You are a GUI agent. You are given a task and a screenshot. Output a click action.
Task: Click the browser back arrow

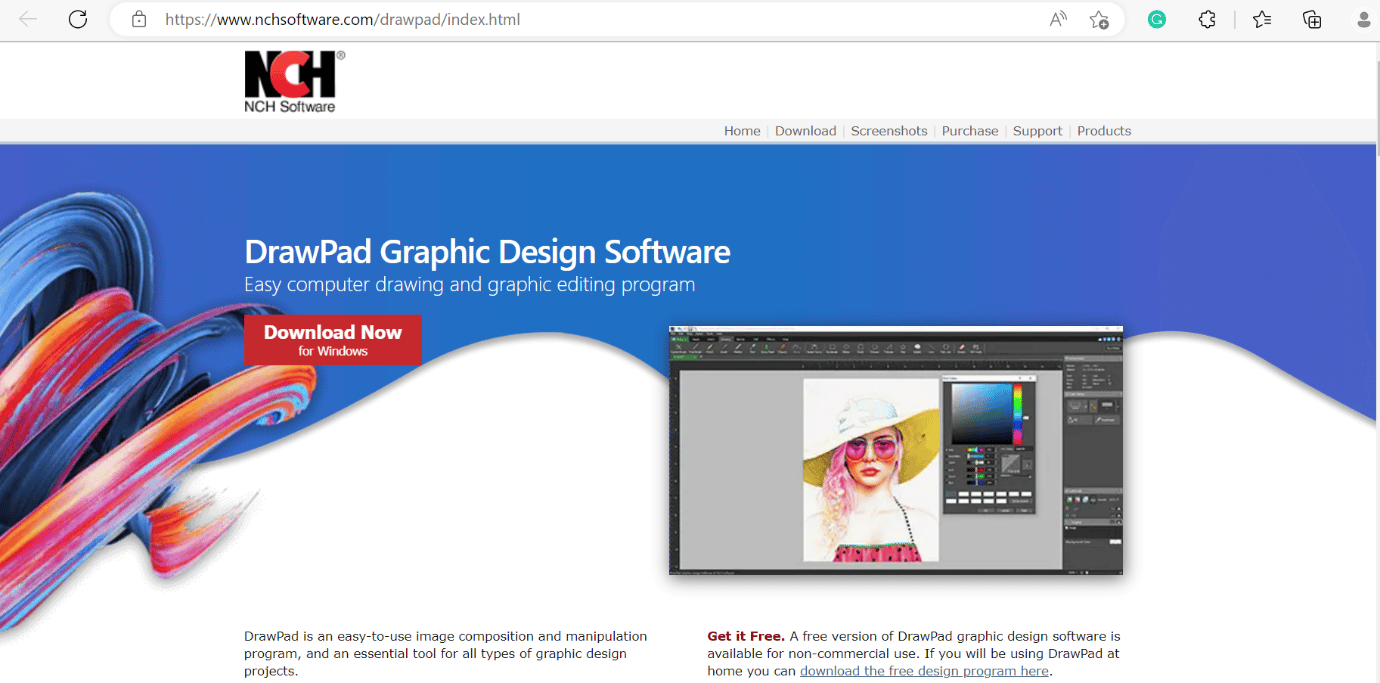(28, 19)
